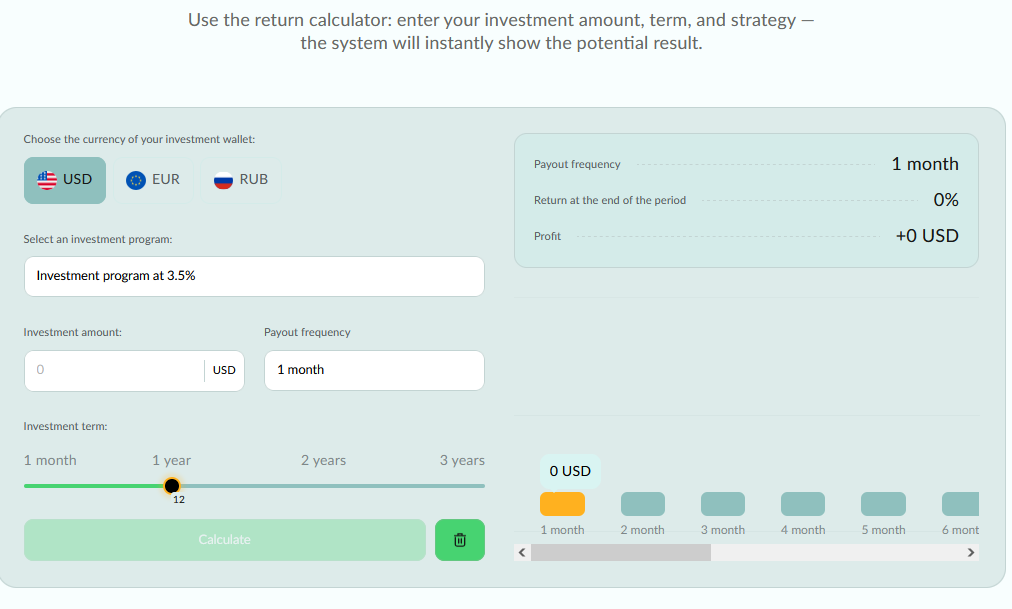
Task: Select the 3 month chart bar
Action: (722, 504)
